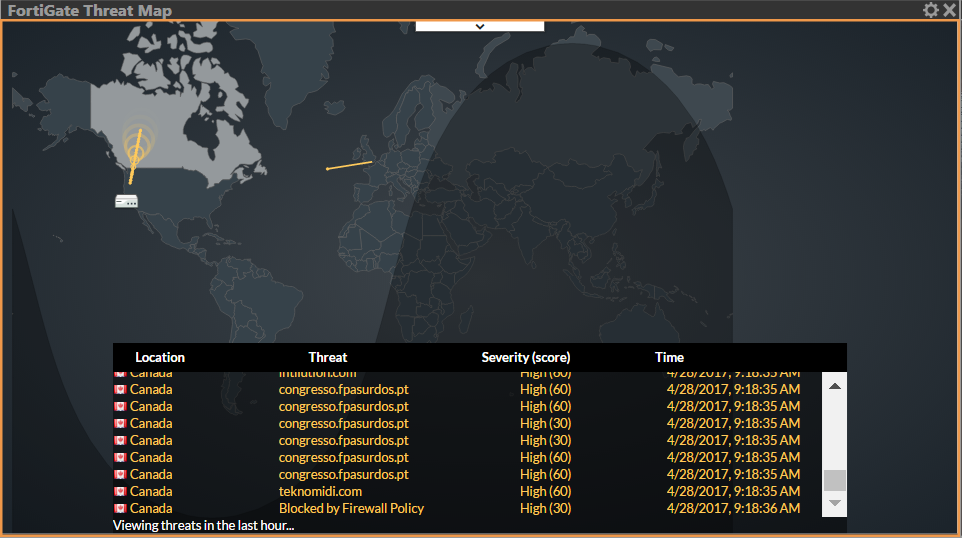The image size is (962, 538).
Task: Select the FortiGate device icon on the map
Action: [126, 201]
